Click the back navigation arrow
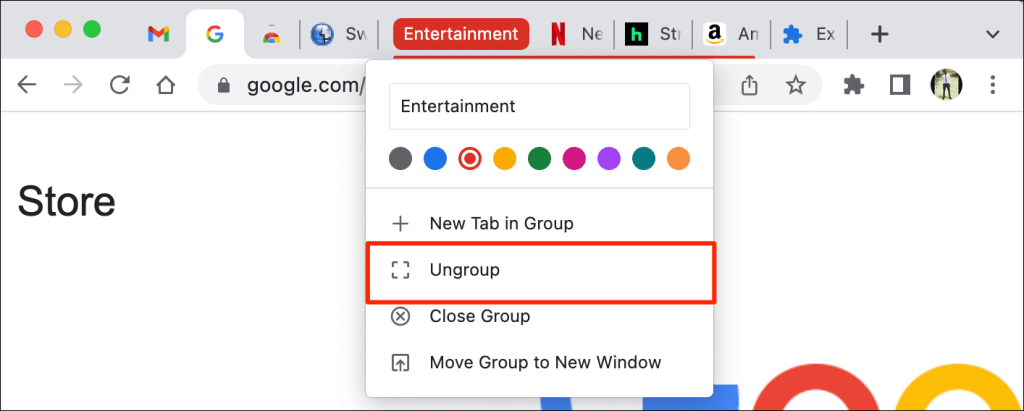Screen dimensions: 1024x411 point(27,85)
